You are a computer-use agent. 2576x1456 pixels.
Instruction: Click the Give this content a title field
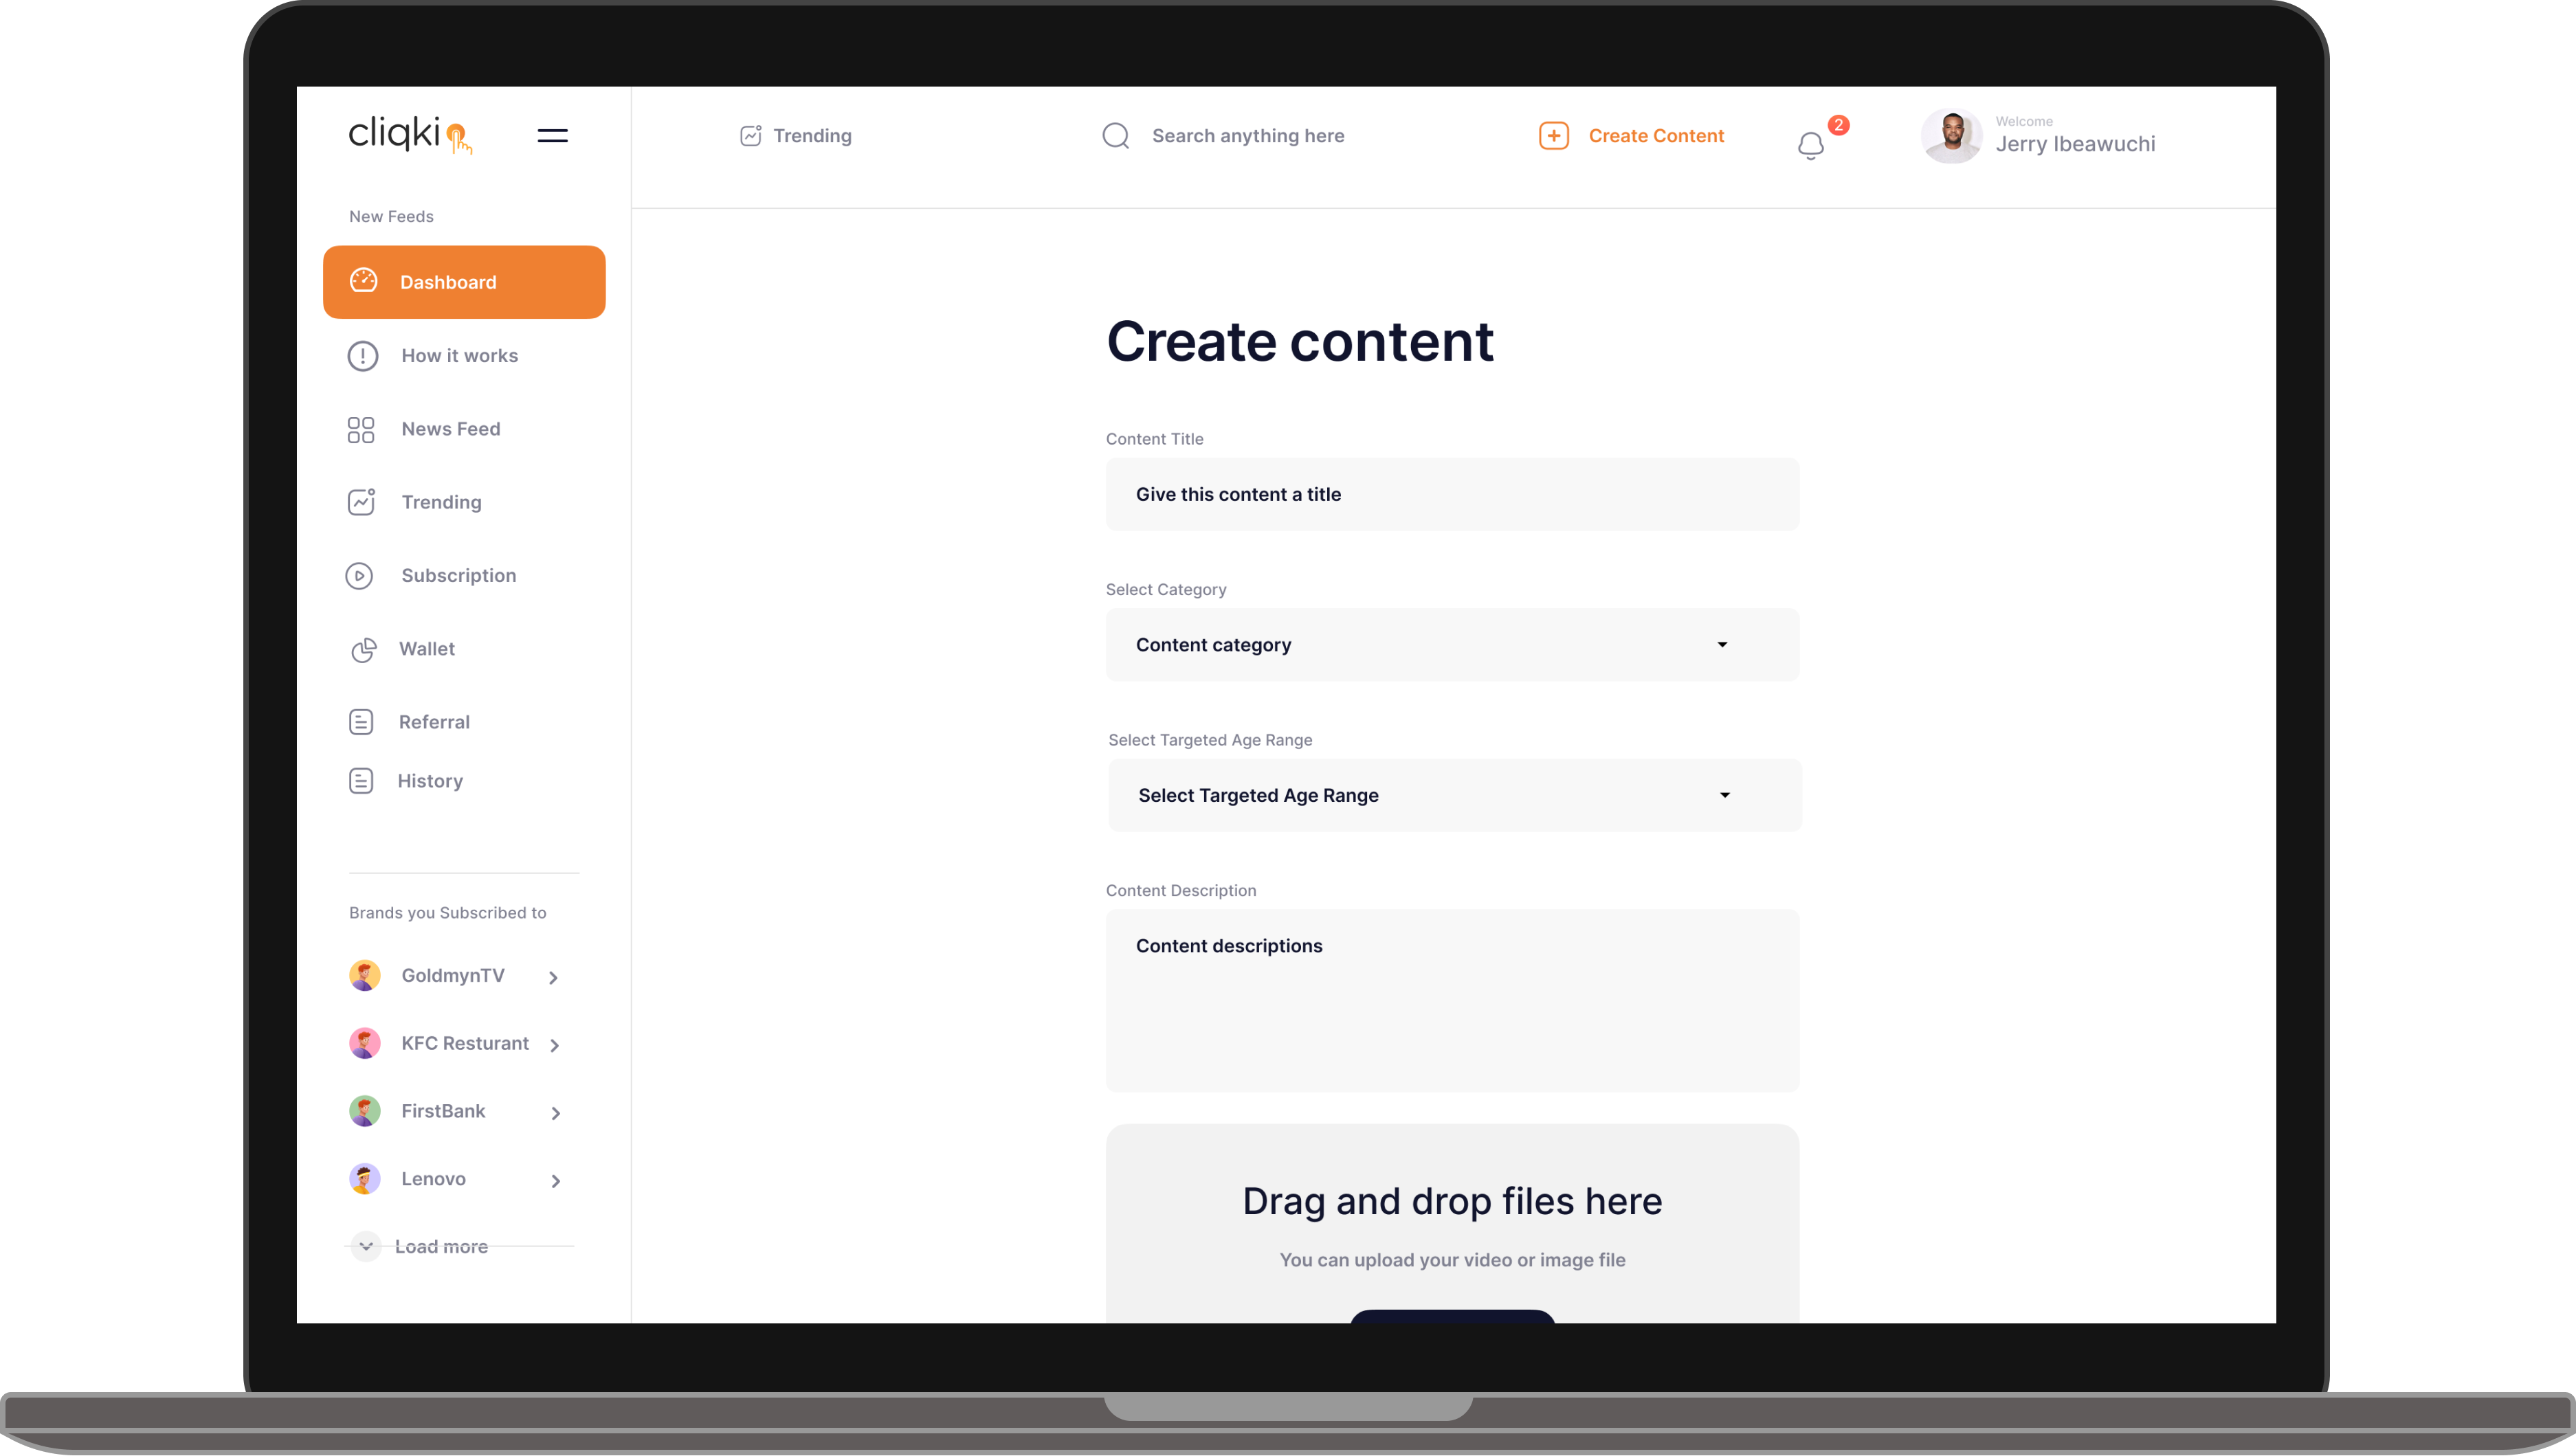click(x=1452, y=494)
